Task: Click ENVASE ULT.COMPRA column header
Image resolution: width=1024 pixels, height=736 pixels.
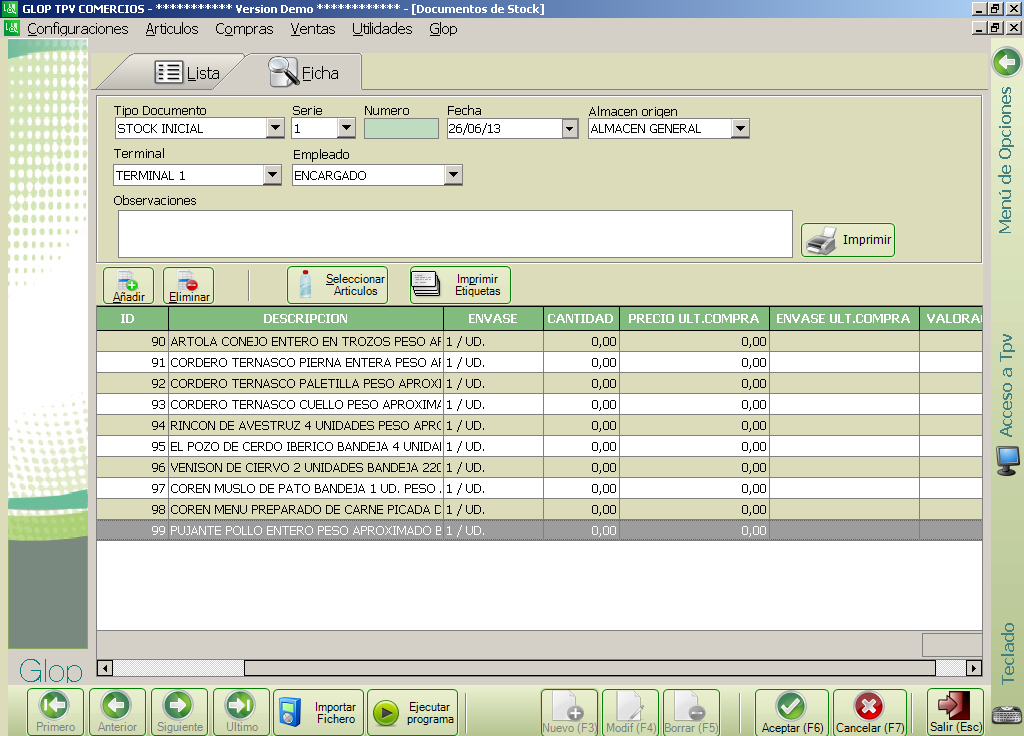Action: coord(843,319)
